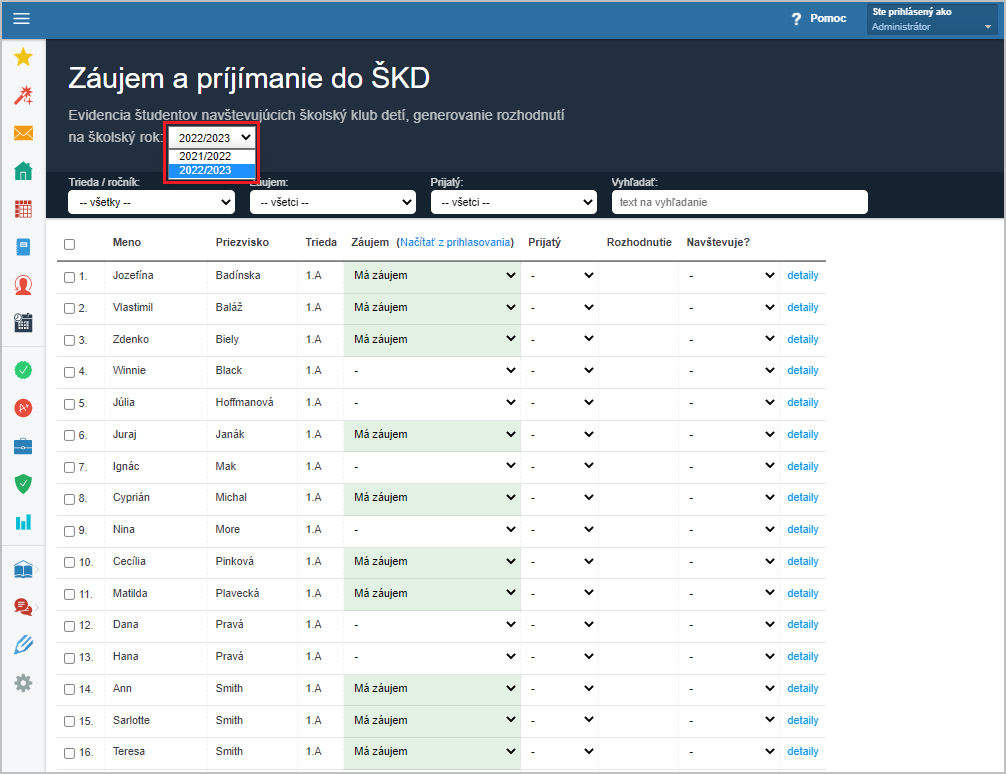Check the box for Zdenko Biely
This screenshot has height=774, width=1006.
pos(69,341)
